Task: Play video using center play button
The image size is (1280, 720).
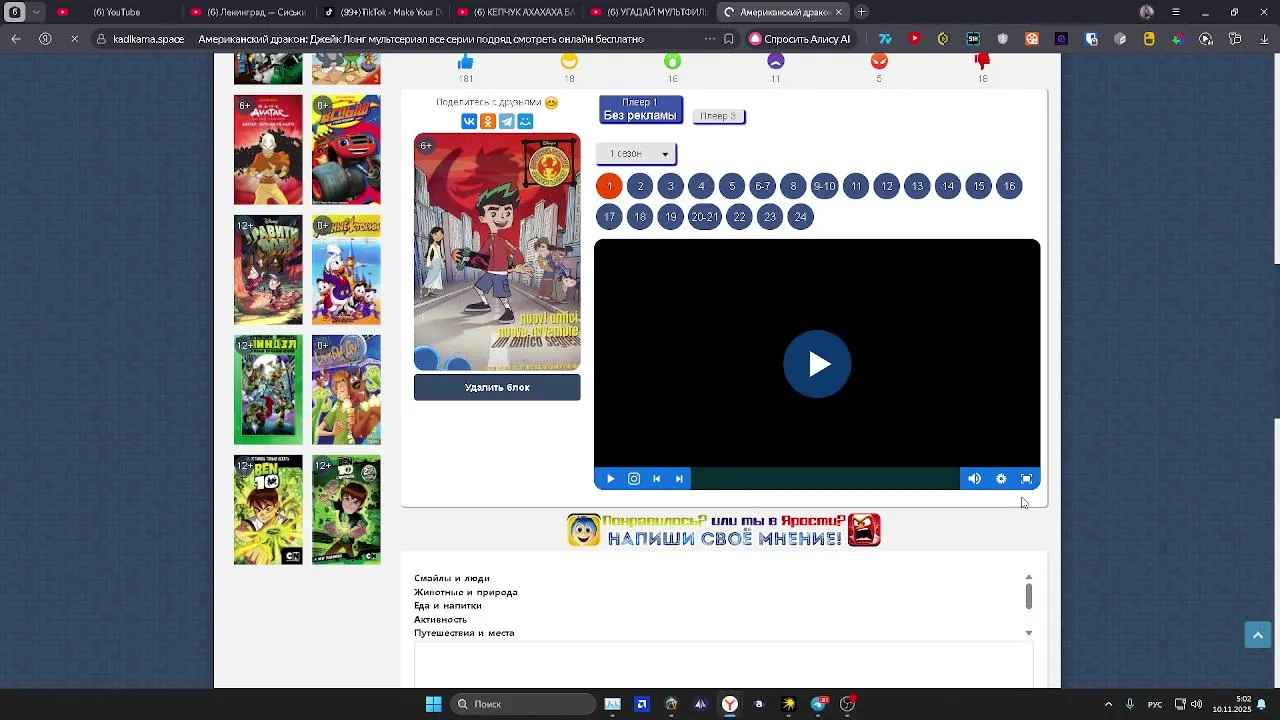Action: click(817, 364)
